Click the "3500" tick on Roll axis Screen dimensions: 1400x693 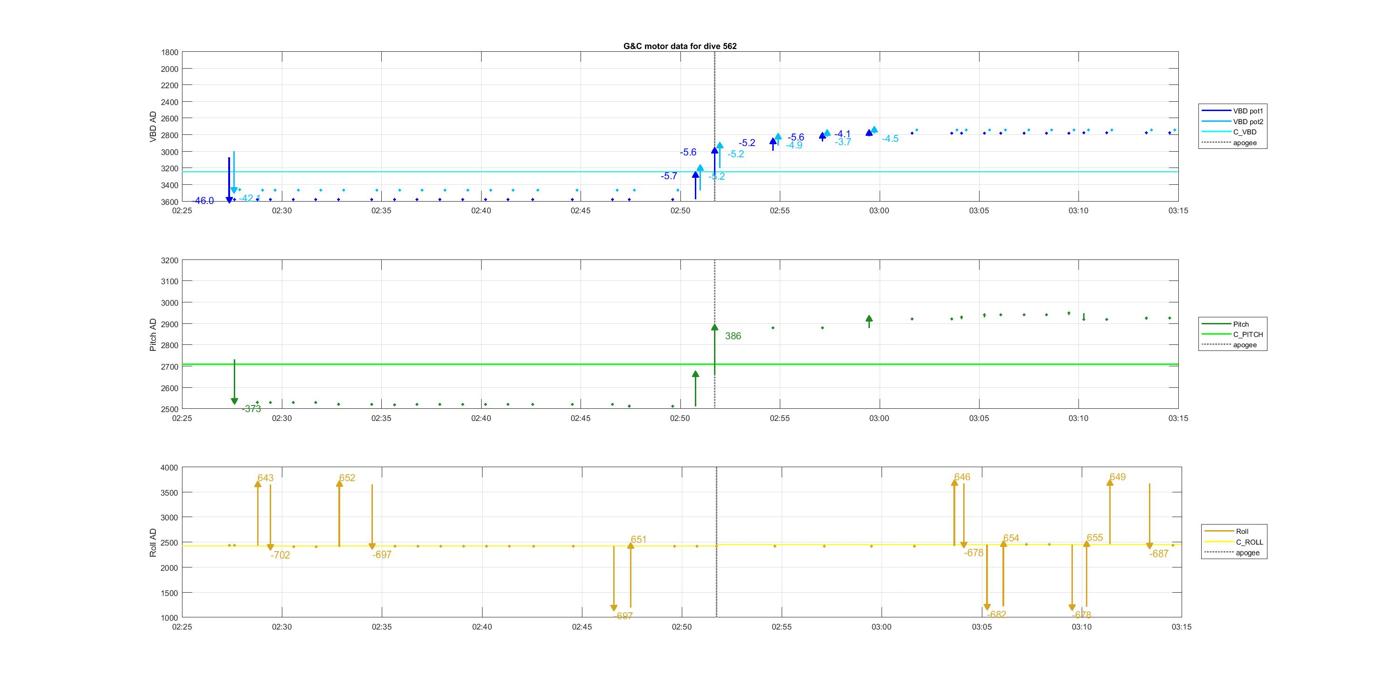[x=170, y=493]
